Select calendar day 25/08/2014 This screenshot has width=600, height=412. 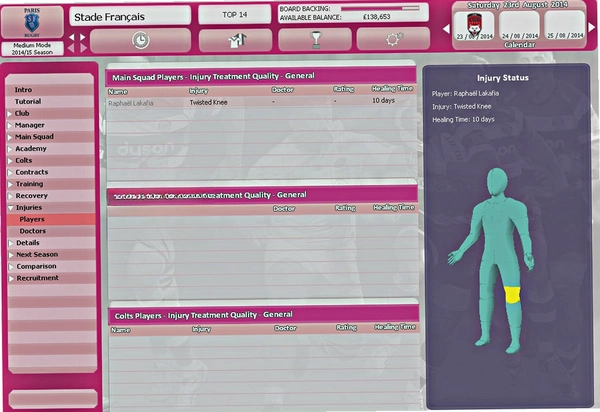click(564, 25)
